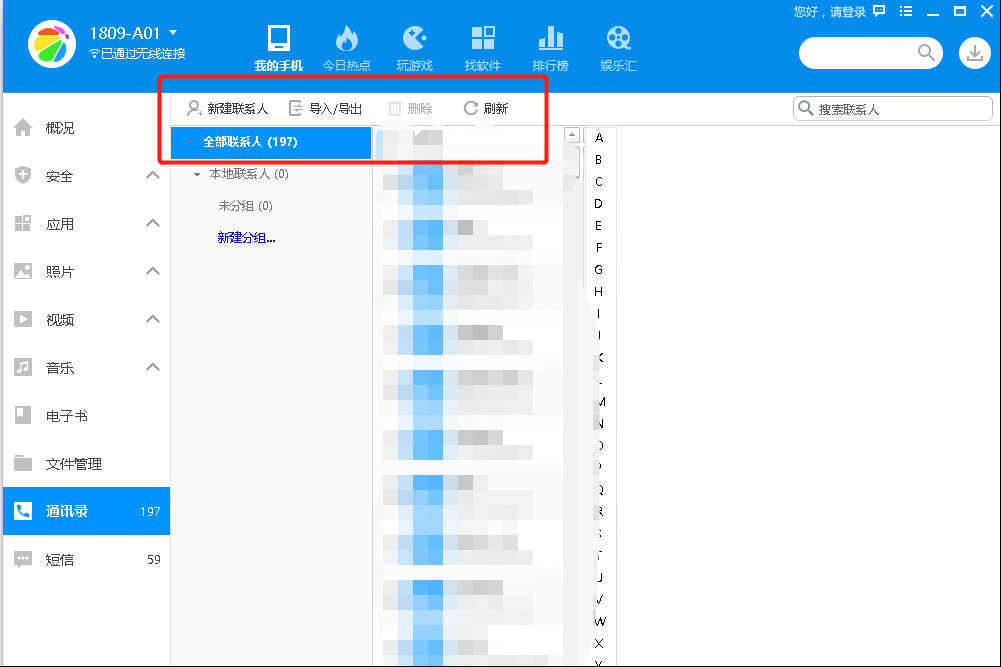Collapse the 本地联系人 tree node

point(197,175)
